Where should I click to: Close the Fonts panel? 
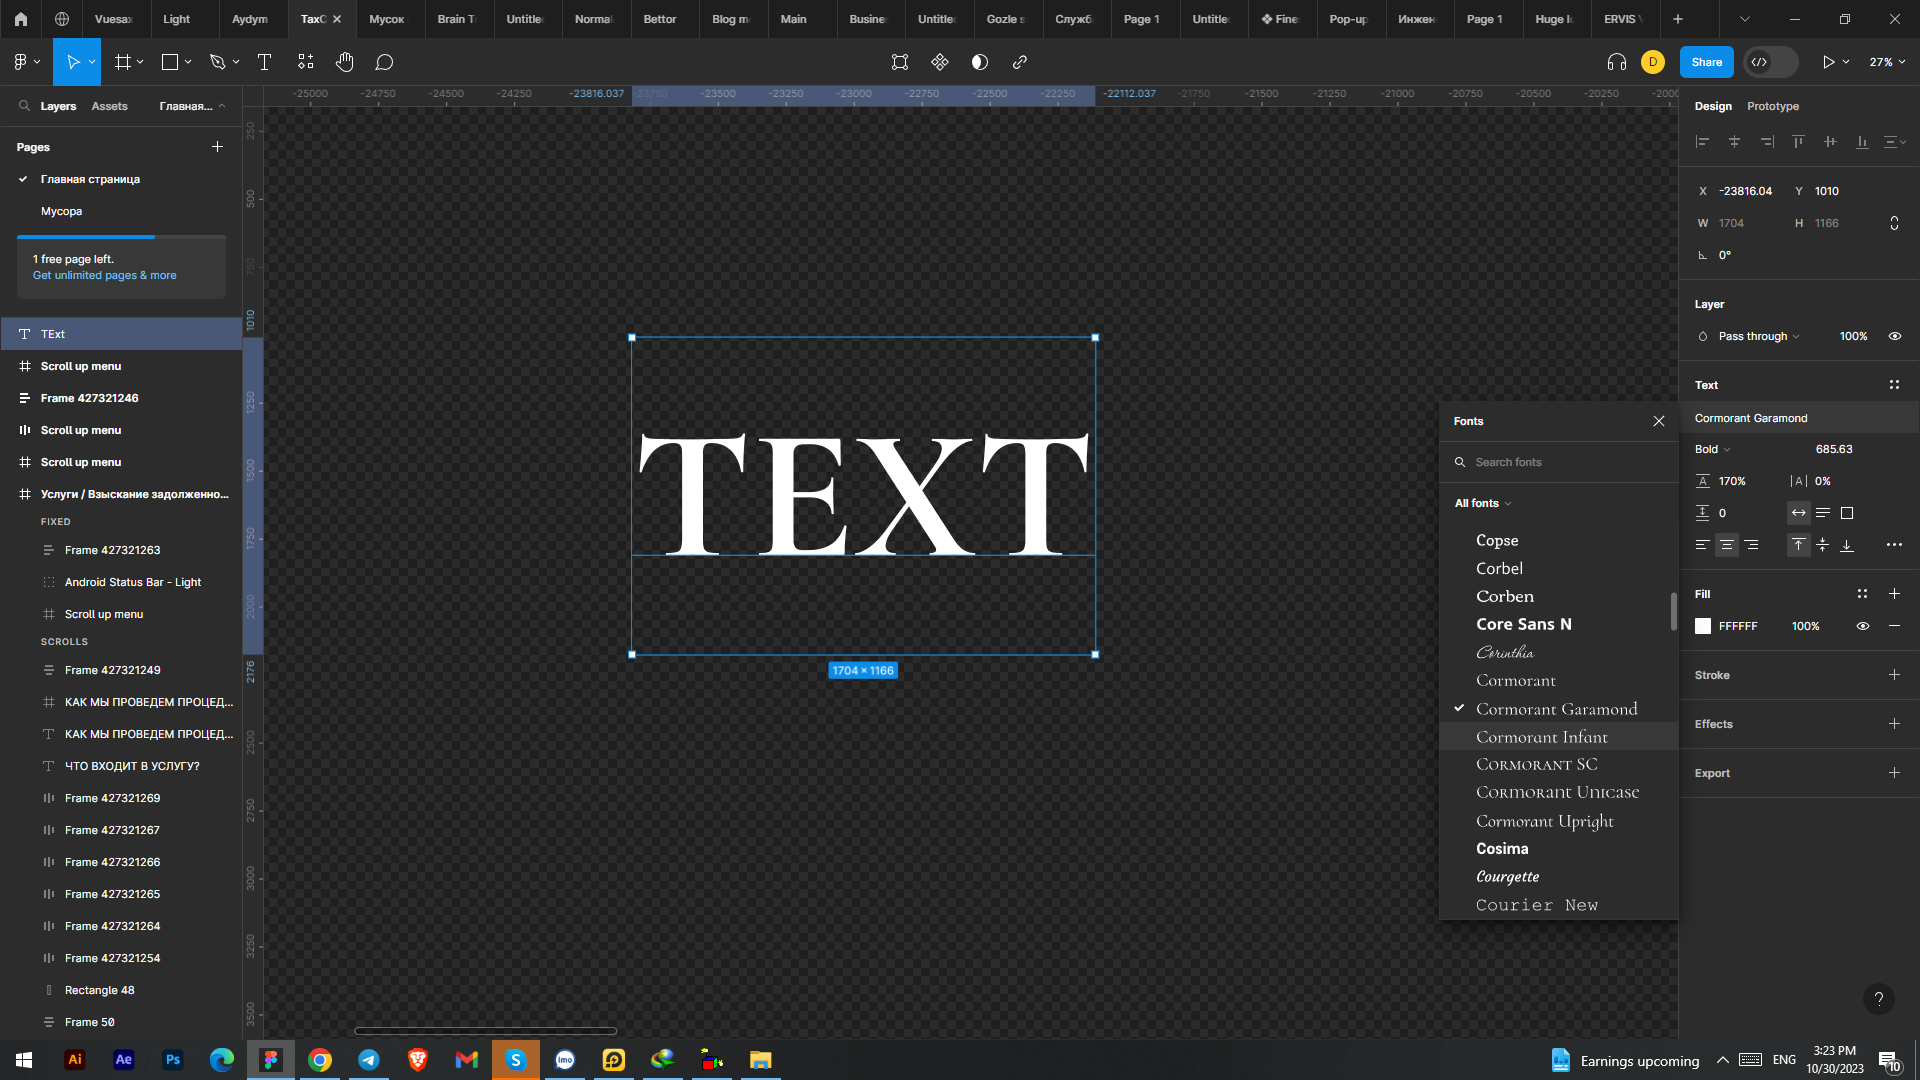pyautogui.click(x=1659, y=421)
